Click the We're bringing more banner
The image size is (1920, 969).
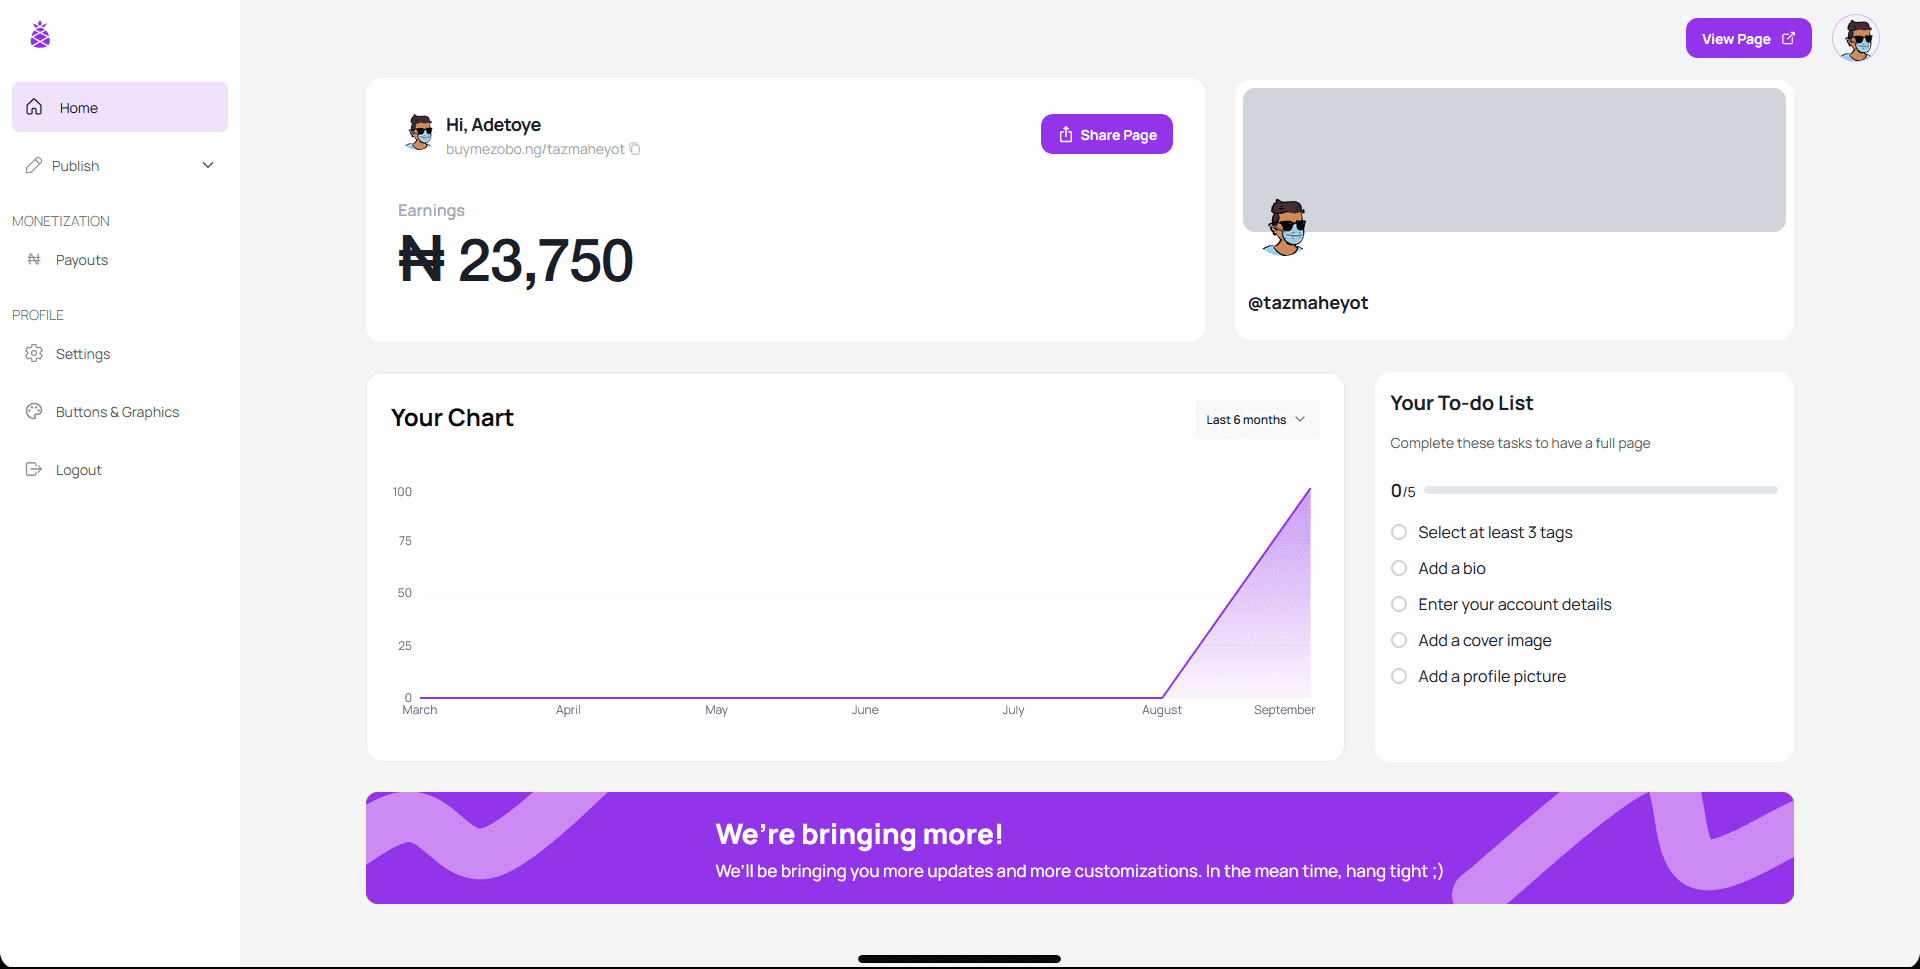pyautogui.click(x=1079, y=848)
